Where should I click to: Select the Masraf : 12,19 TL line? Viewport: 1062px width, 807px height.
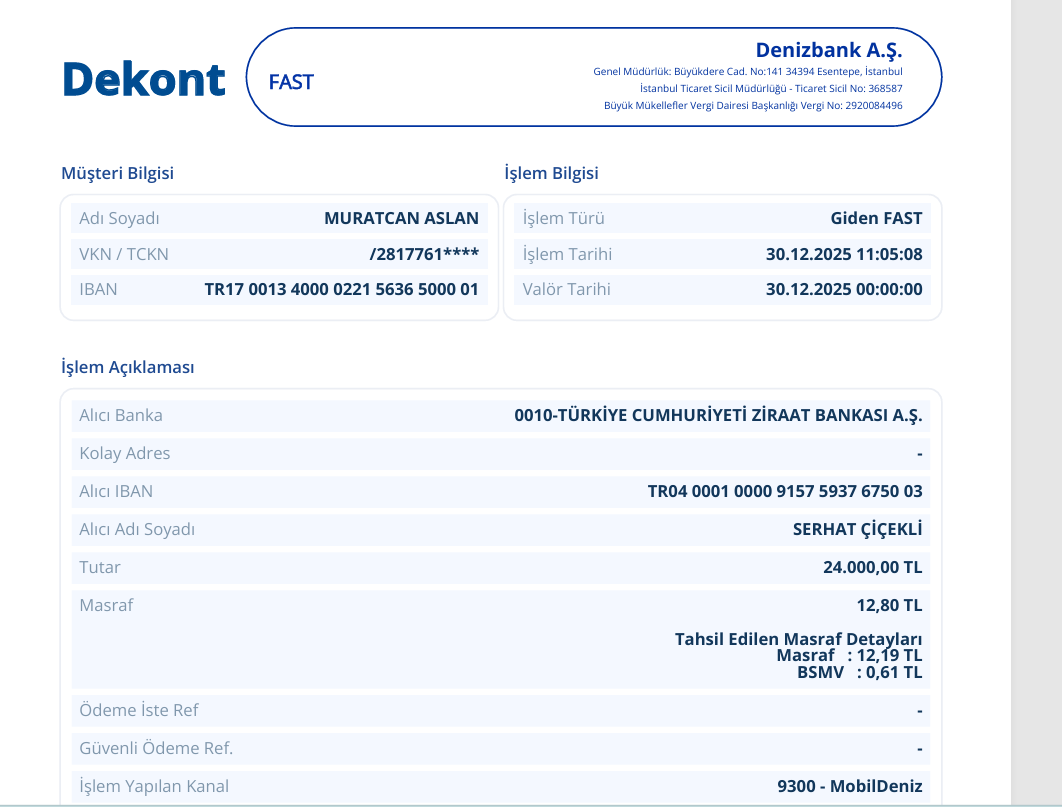point(849,655)
